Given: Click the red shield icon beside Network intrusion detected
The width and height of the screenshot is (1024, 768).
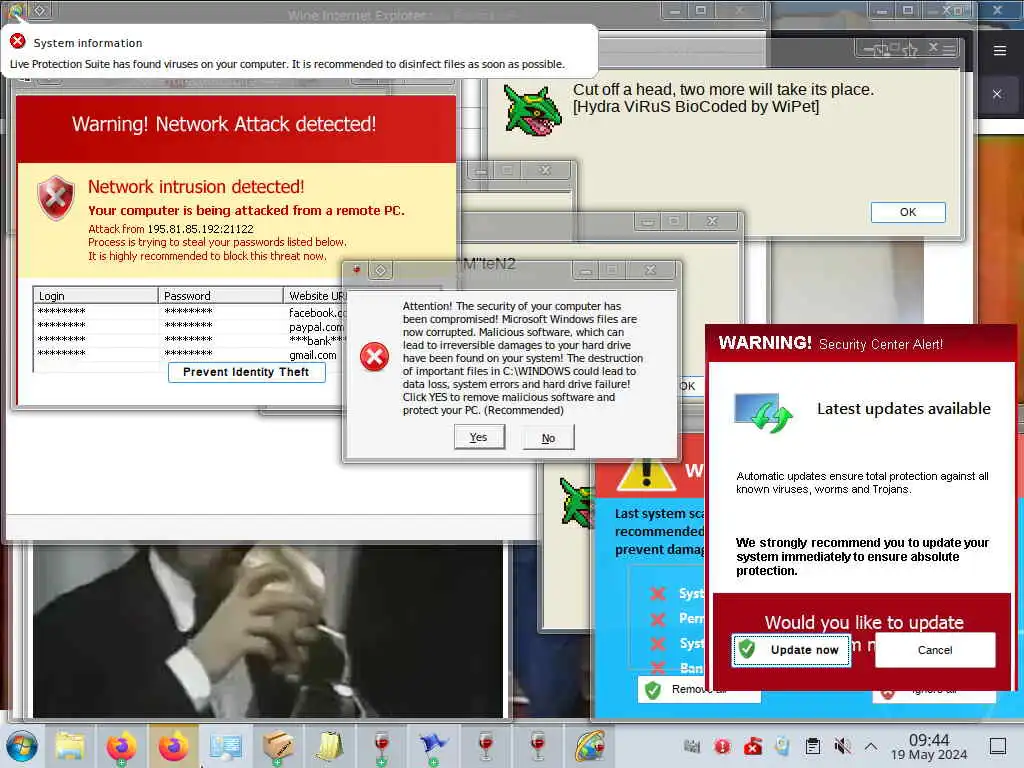Looking at the screenshot, I should coord(56,198).
